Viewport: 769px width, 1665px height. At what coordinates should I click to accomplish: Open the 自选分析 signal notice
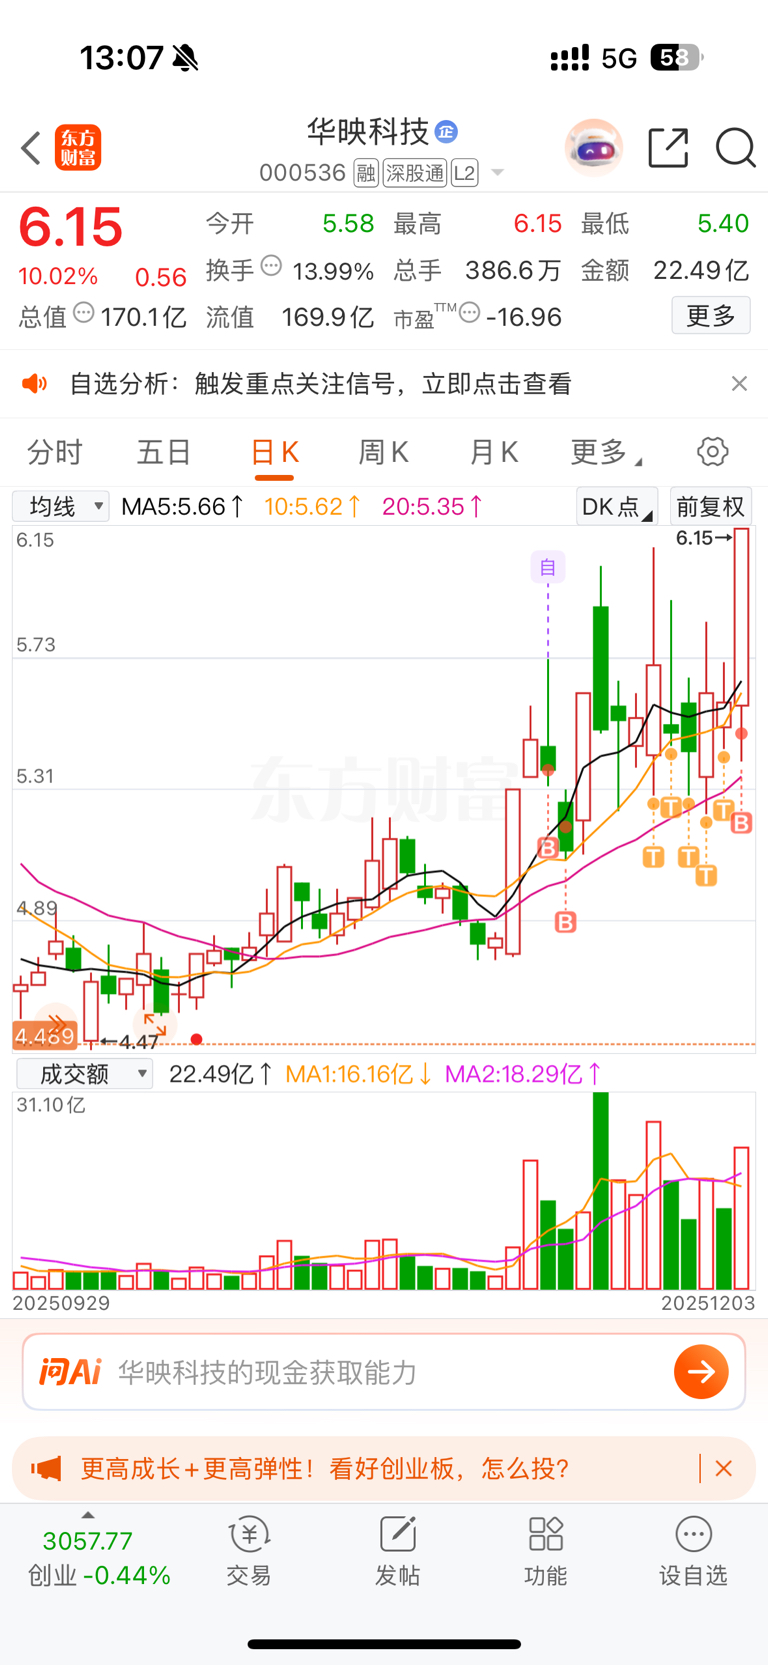click(x=320, y=384)
